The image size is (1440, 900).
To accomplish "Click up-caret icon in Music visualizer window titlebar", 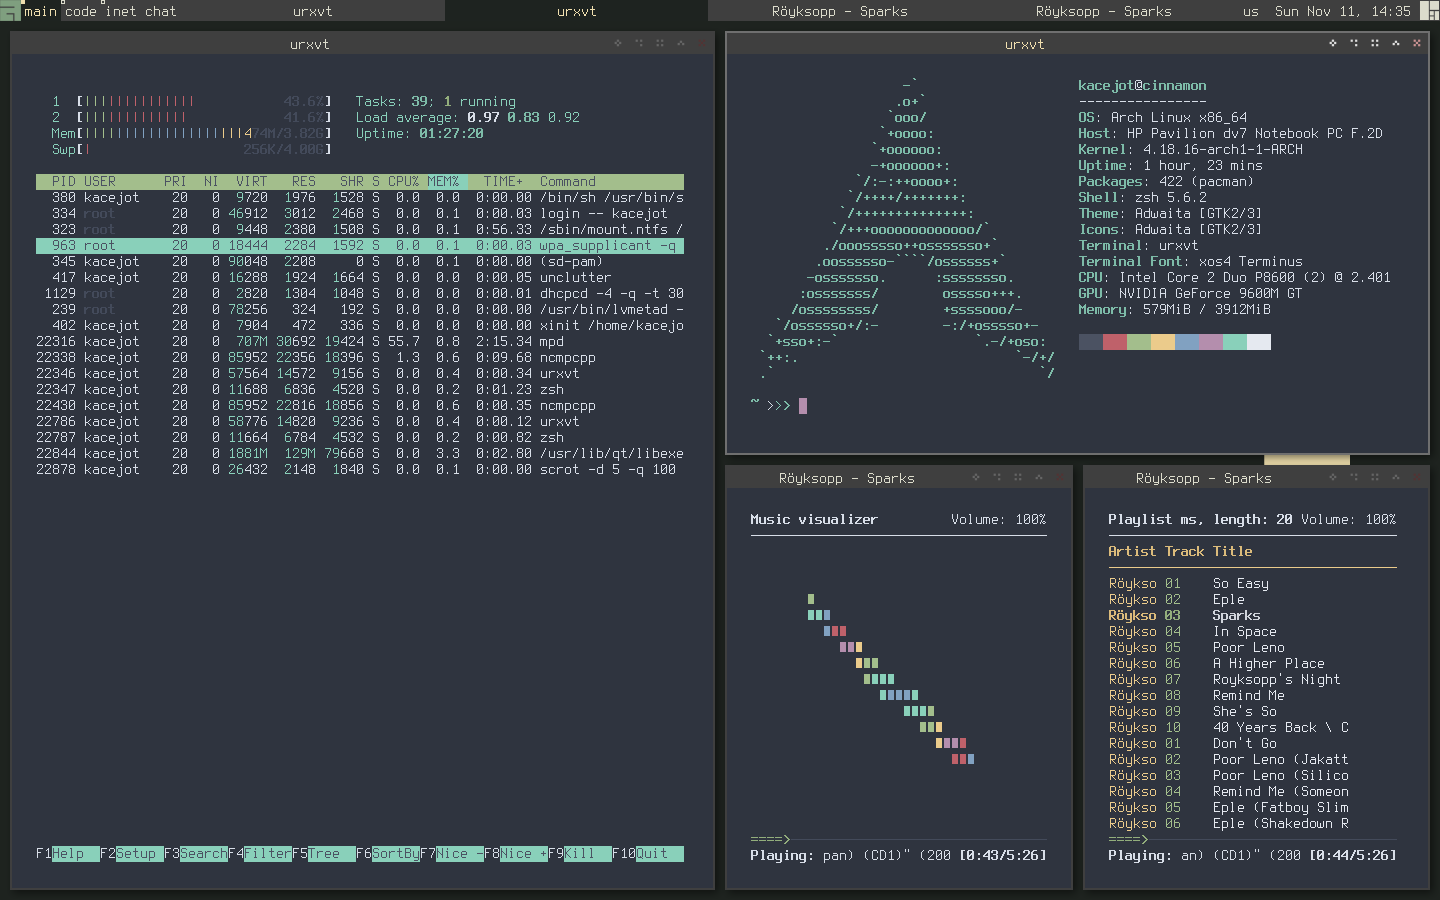I will tap(1039, 477).
